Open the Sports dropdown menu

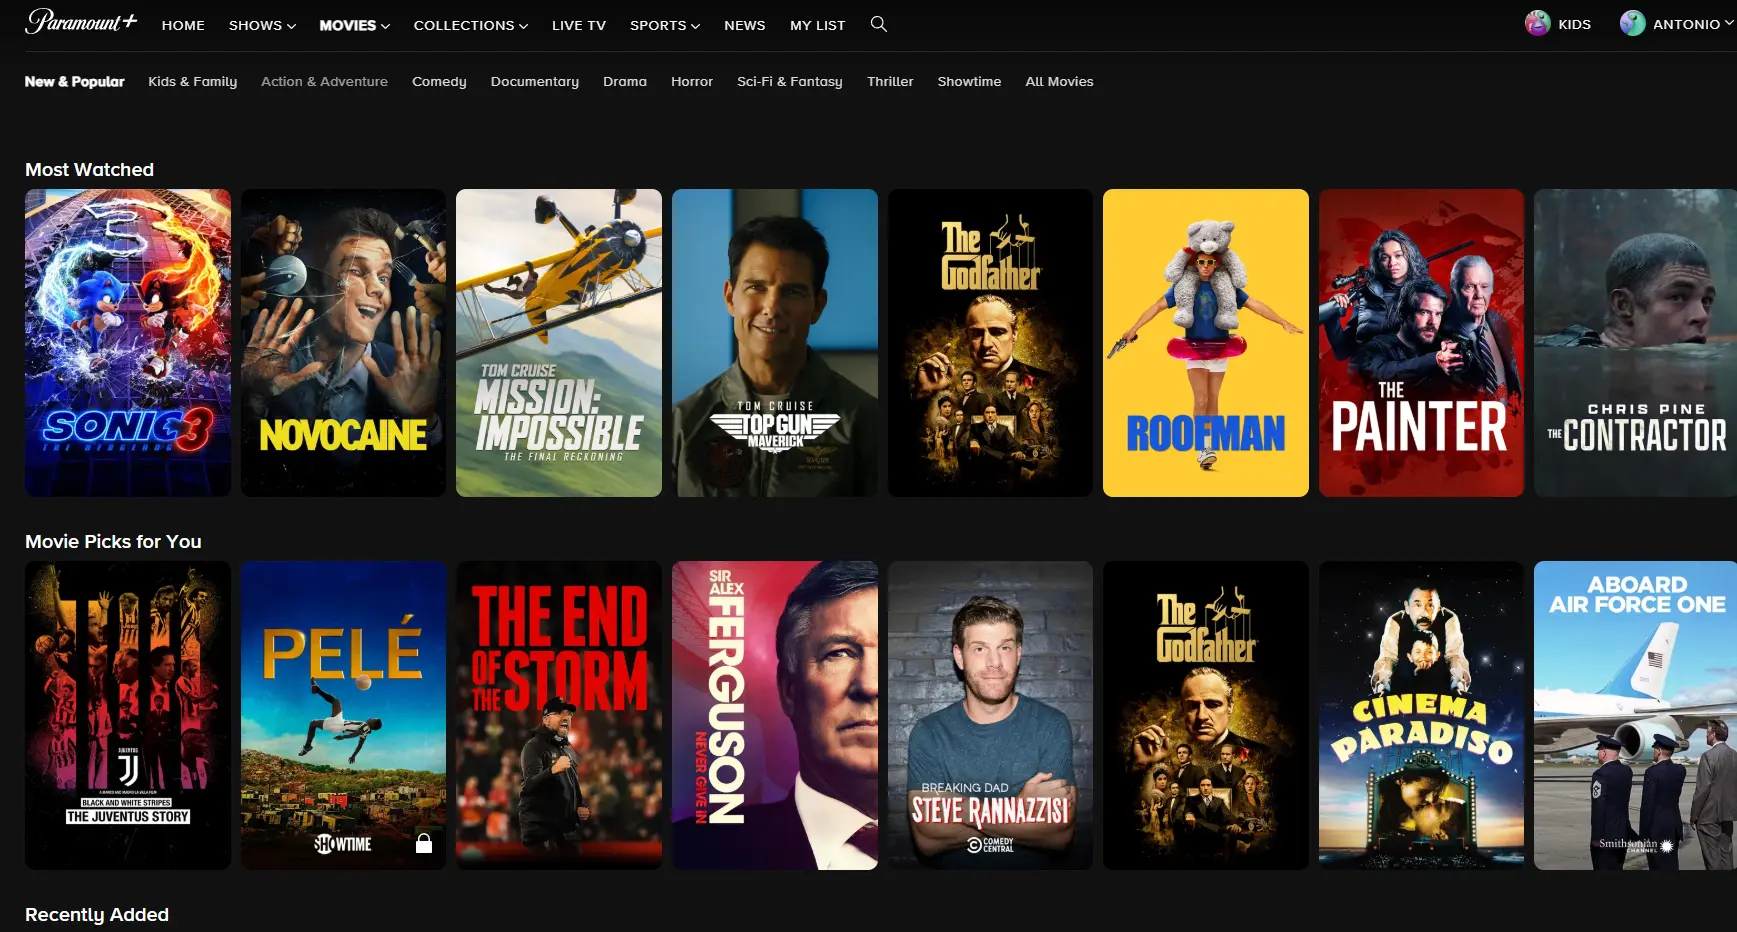[x=665, y=25]
